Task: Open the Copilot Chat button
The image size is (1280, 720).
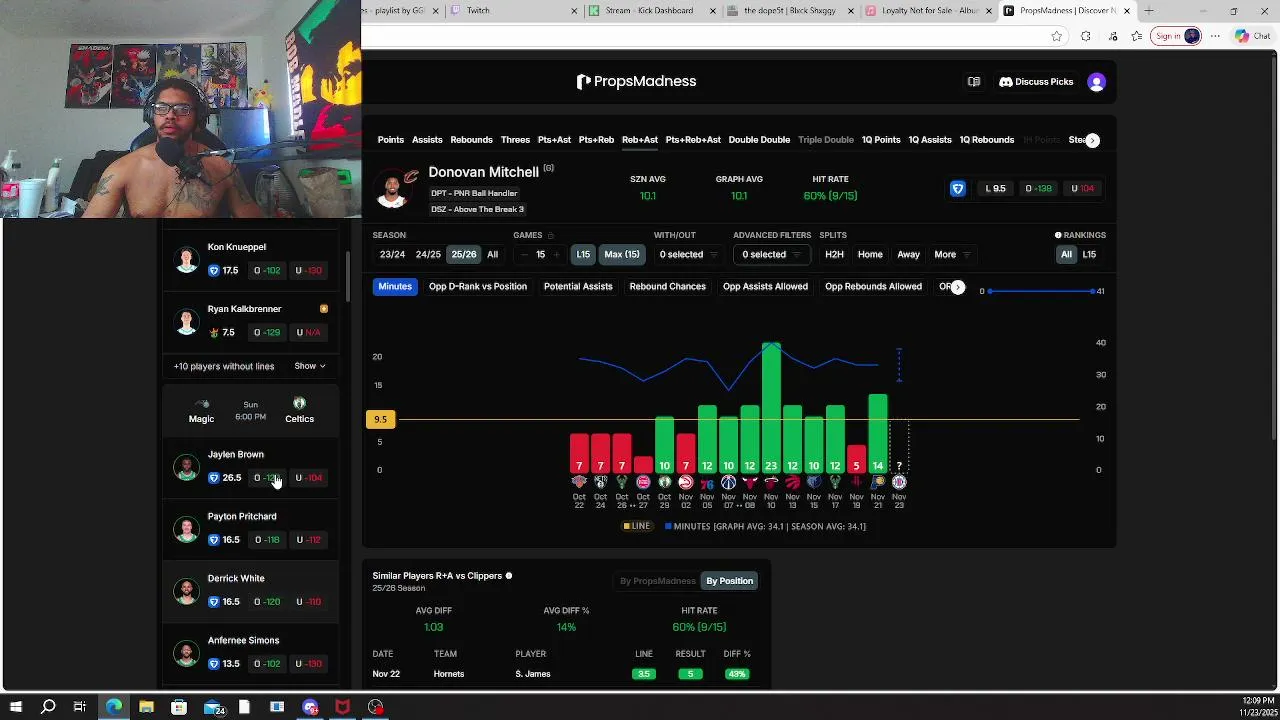Action: (x=1252, y=36)
